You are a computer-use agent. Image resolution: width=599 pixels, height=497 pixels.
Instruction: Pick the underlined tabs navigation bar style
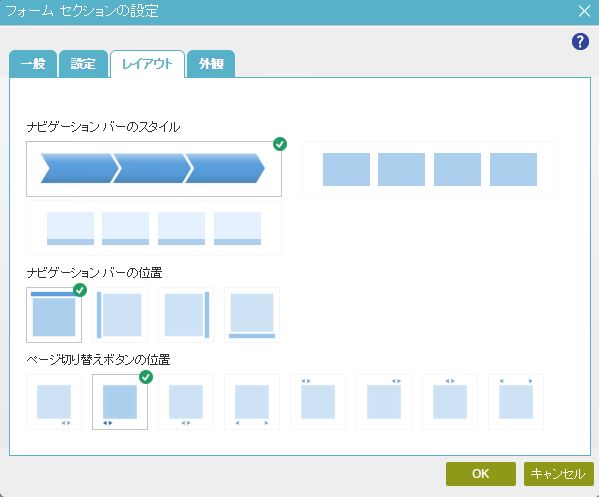point(154,228)
